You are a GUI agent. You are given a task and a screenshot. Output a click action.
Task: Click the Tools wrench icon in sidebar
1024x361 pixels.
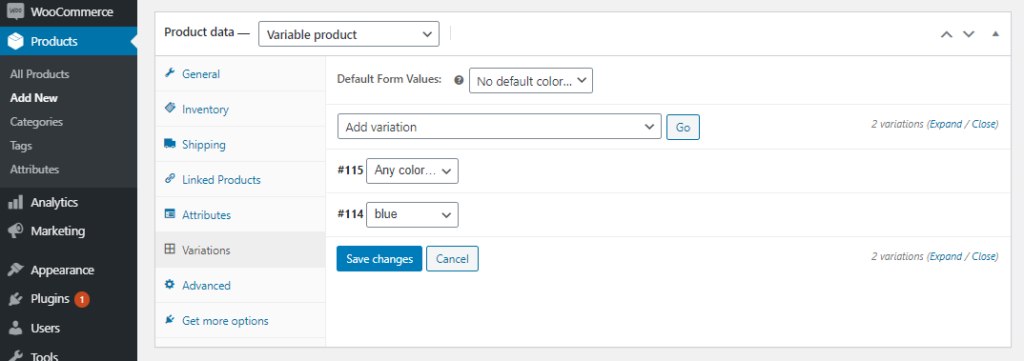coord(16,356)
